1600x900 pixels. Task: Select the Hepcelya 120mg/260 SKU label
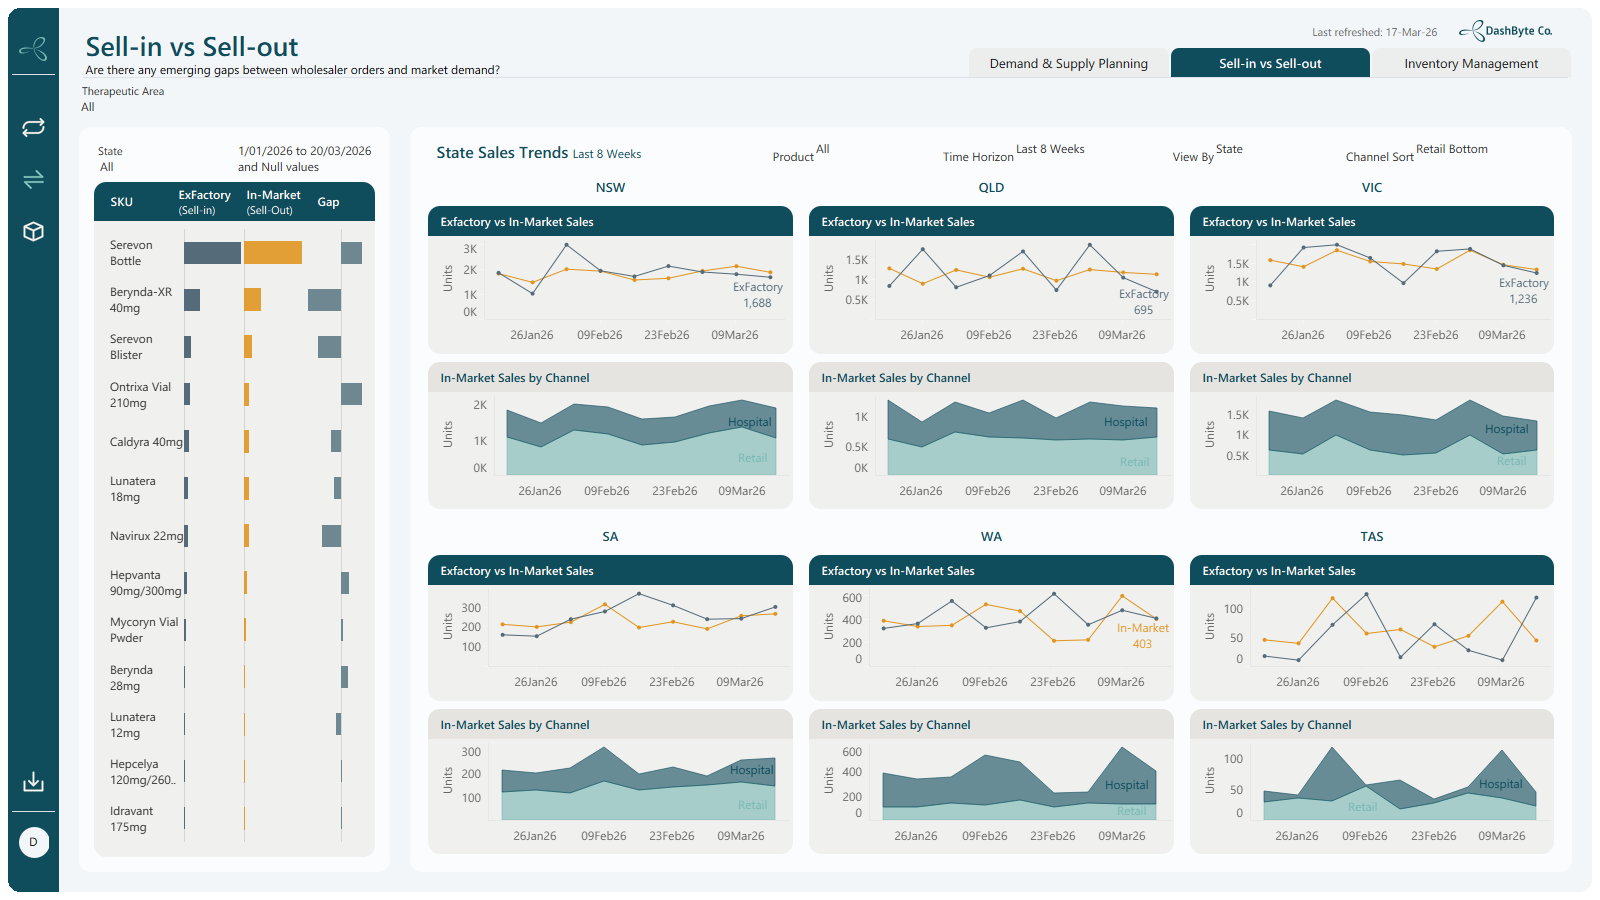coord(142,772)
